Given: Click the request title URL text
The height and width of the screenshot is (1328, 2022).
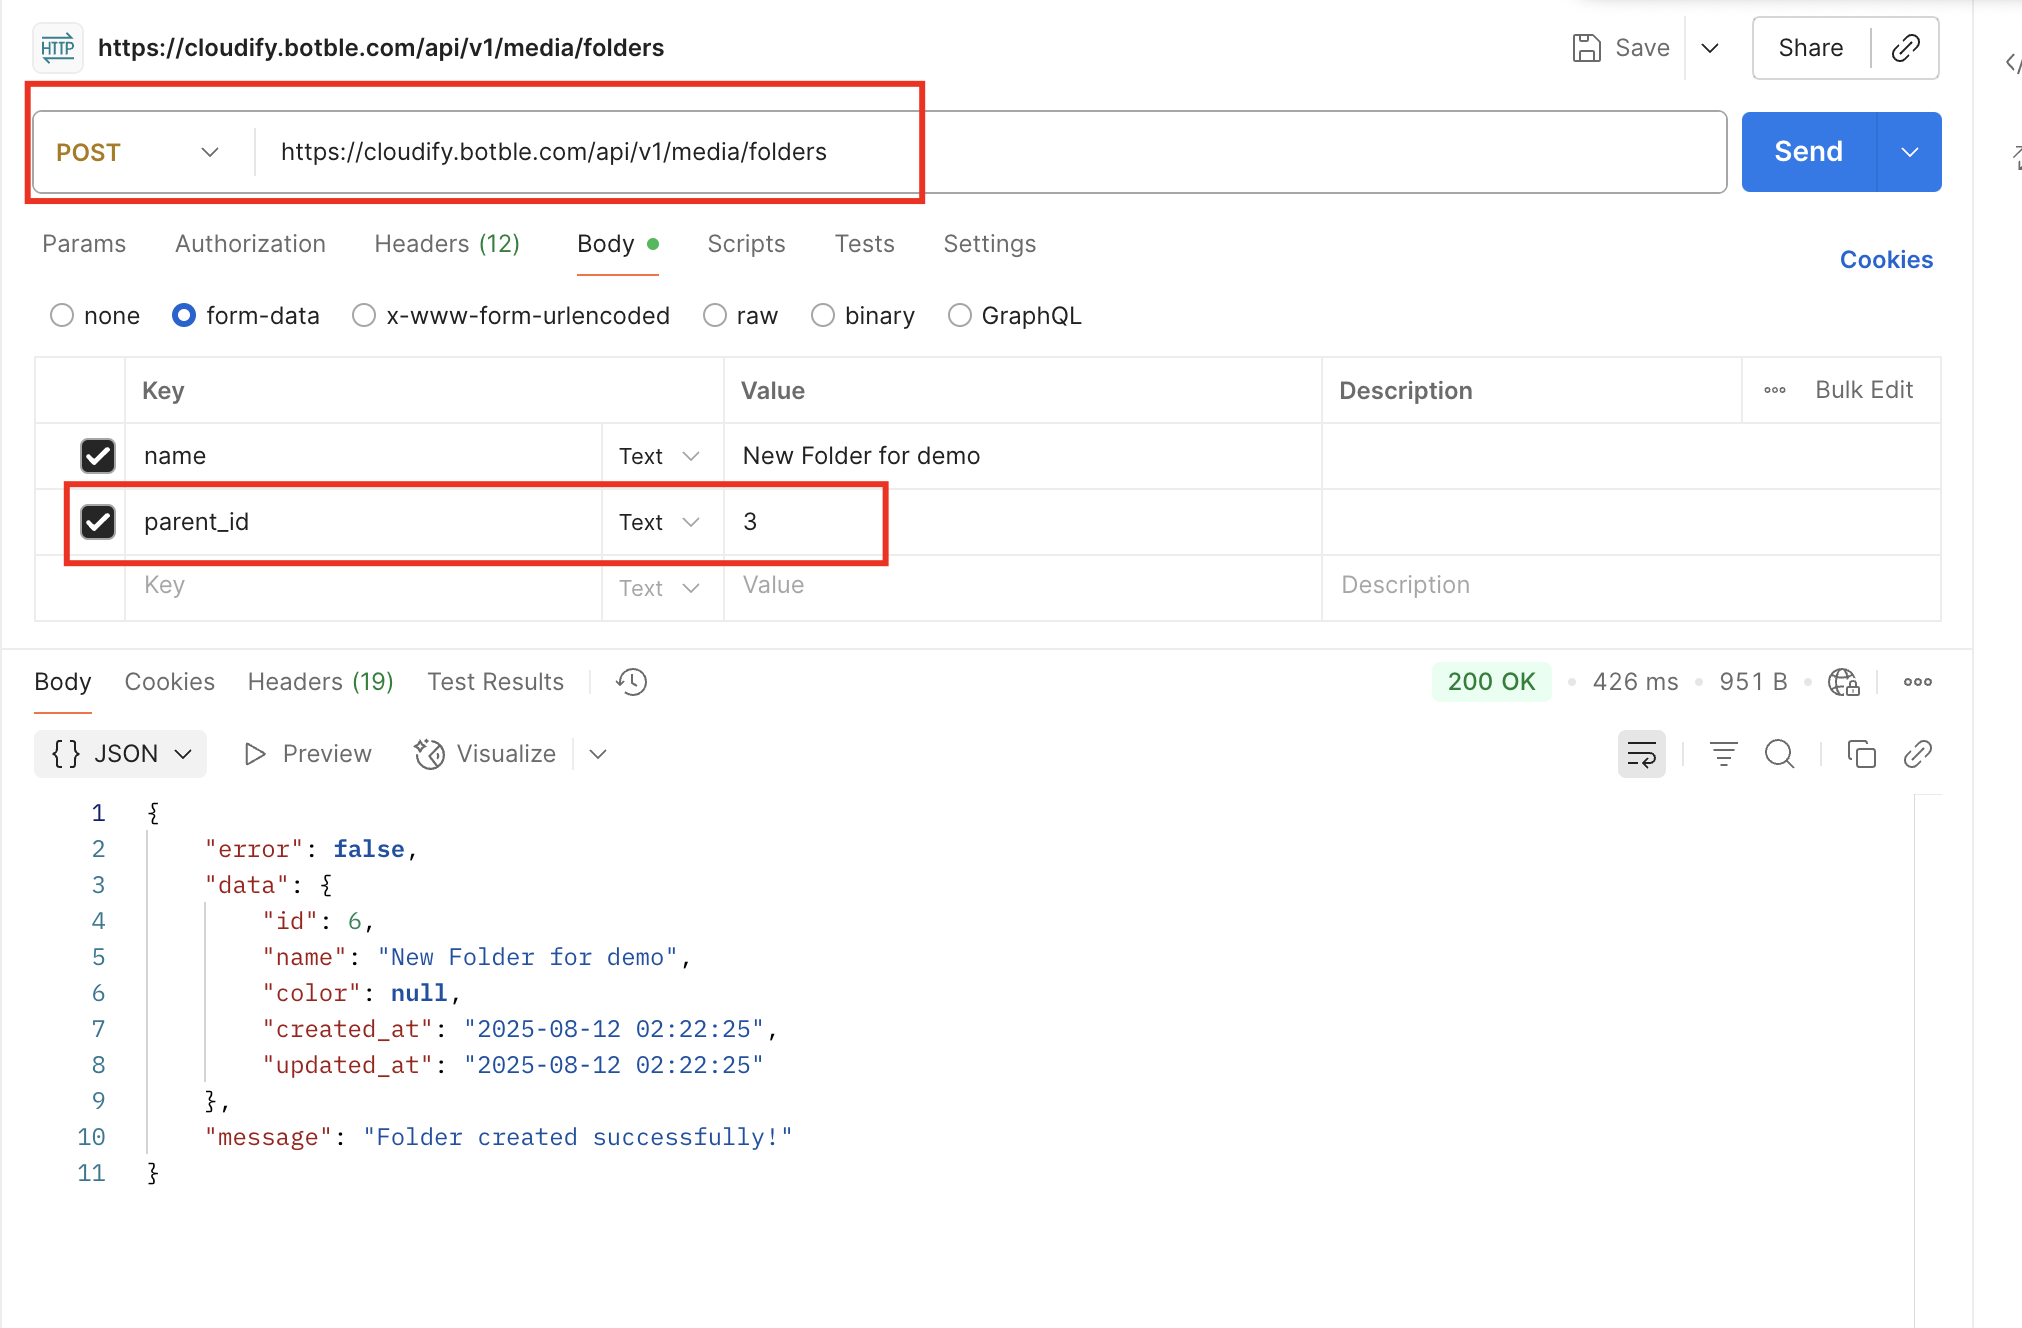Looking at the screenshot, I should (381, 48).
